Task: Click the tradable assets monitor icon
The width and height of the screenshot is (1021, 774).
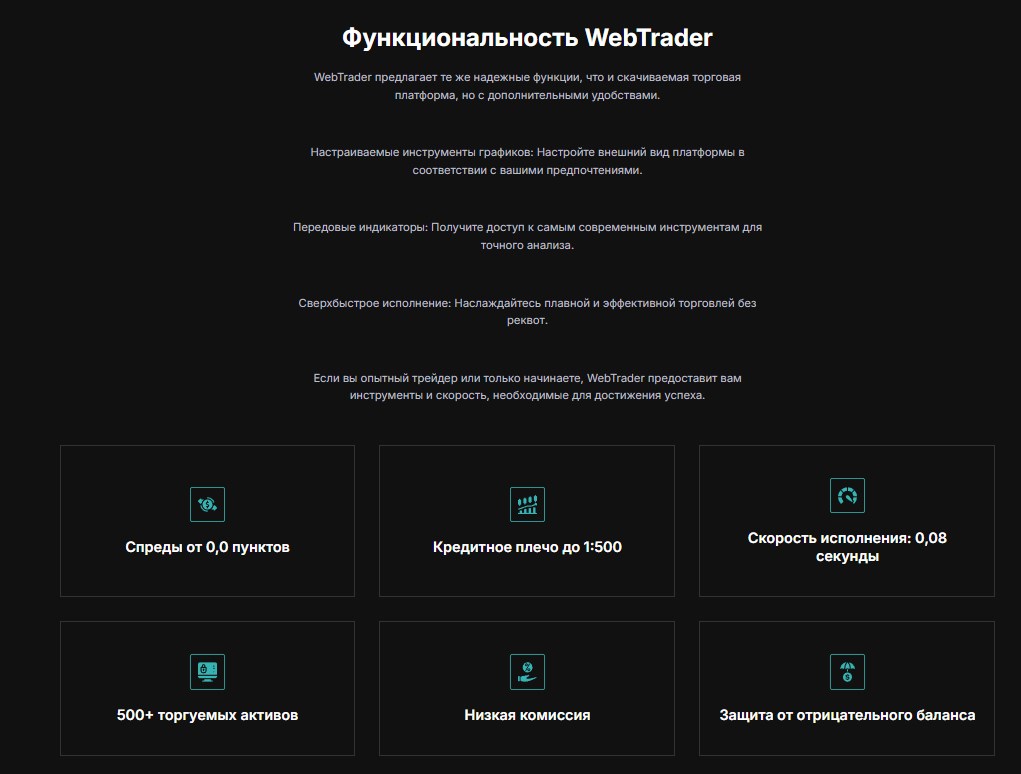Action: point(207,672)
